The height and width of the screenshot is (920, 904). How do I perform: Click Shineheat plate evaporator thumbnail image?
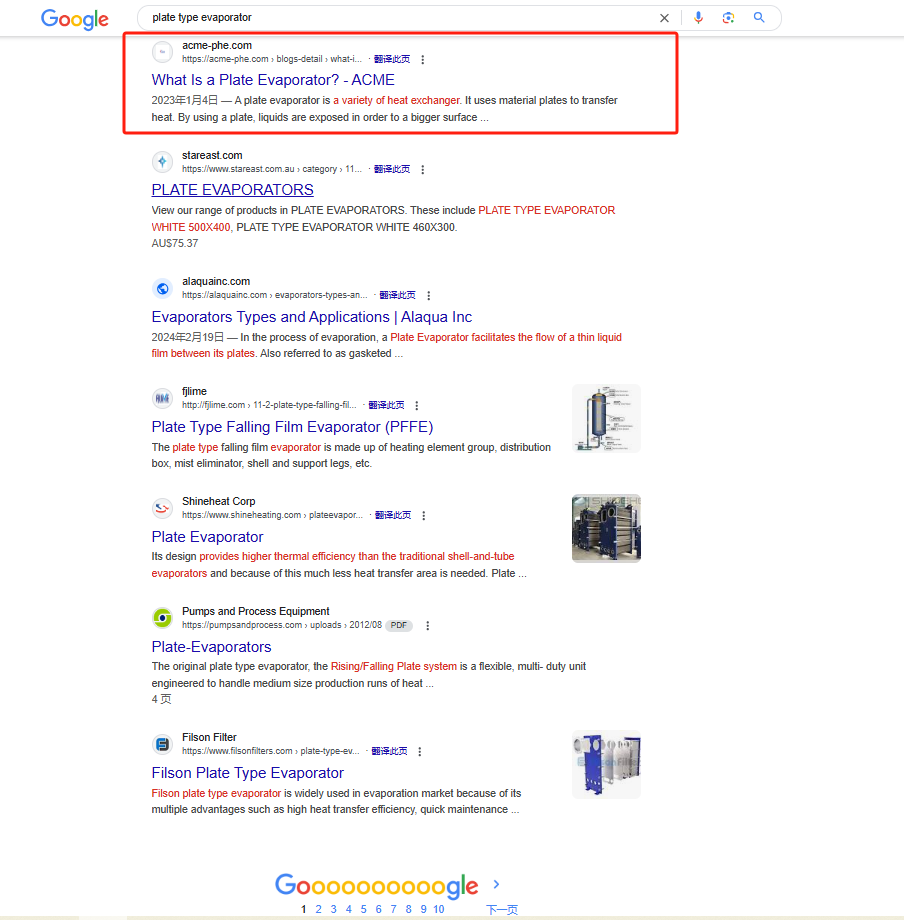(x=606, y=528)
